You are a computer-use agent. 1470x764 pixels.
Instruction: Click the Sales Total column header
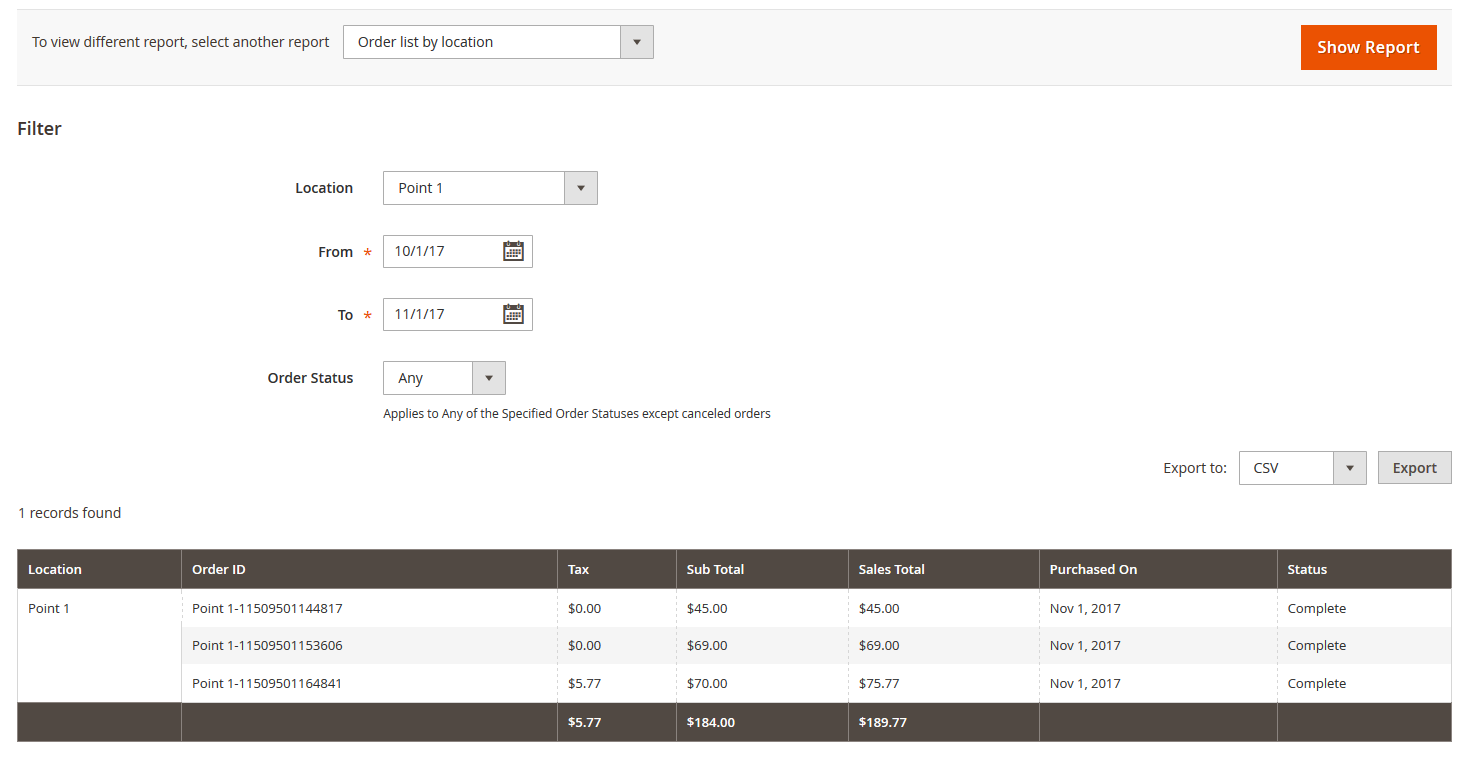pos(890,568)
